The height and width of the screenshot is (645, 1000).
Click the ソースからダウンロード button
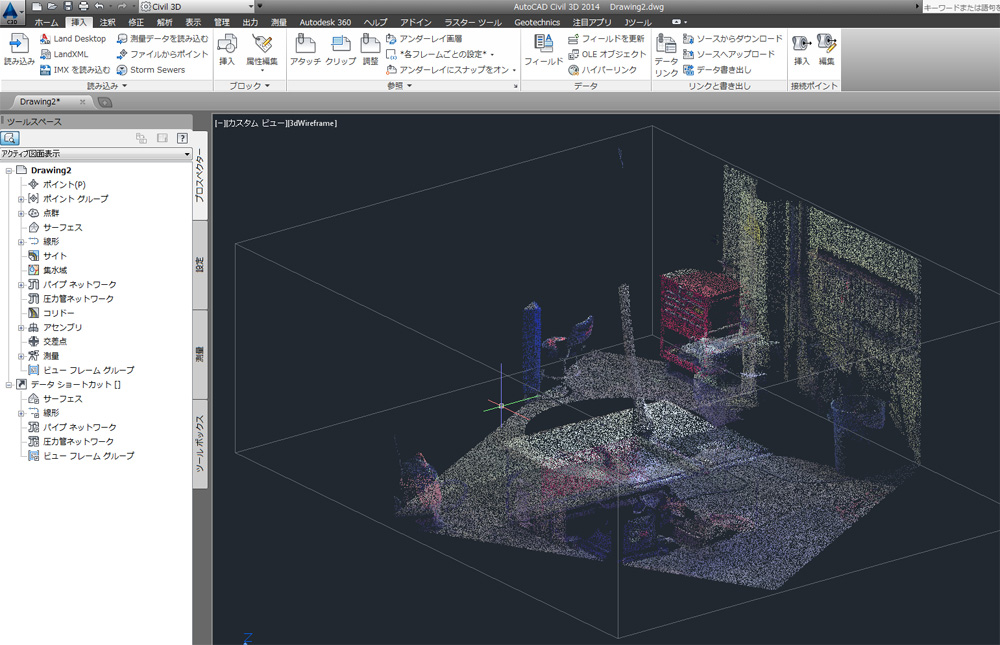(x=733, y=39)
